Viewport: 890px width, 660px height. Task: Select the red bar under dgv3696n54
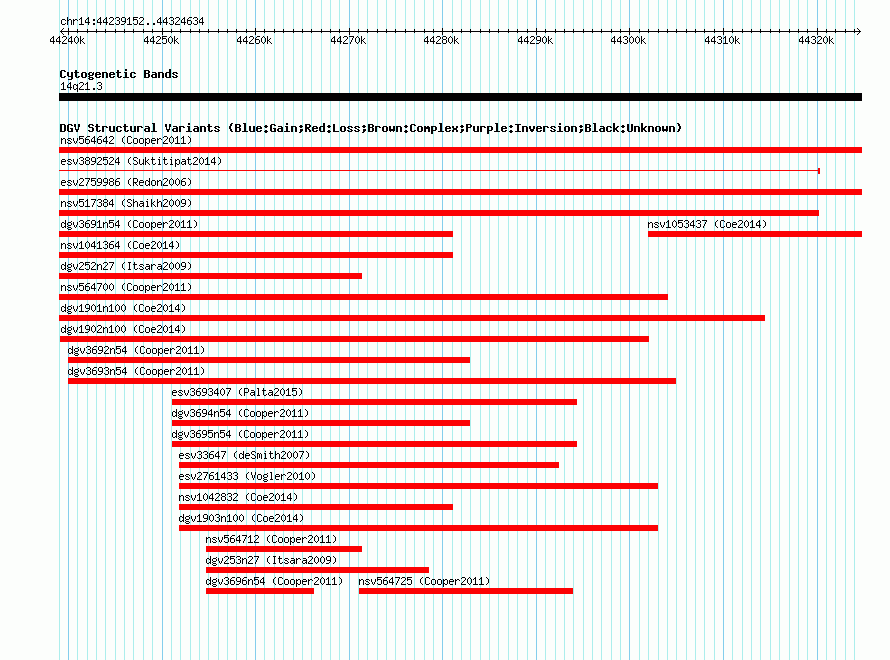260,591
